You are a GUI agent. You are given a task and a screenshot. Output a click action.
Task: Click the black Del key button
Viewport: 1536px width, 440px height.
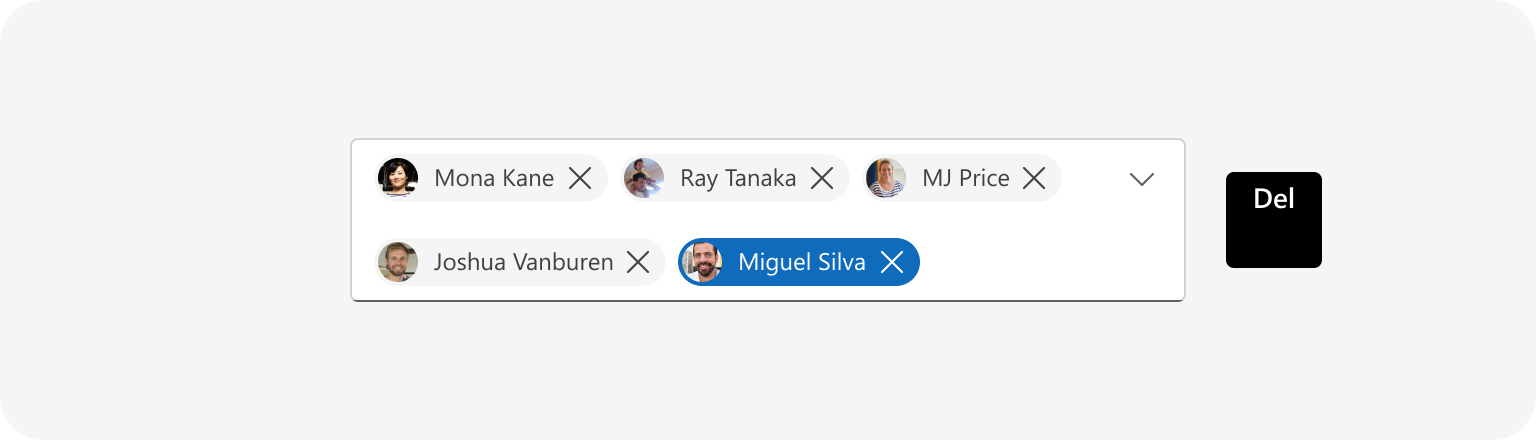tap(1274, 220)
